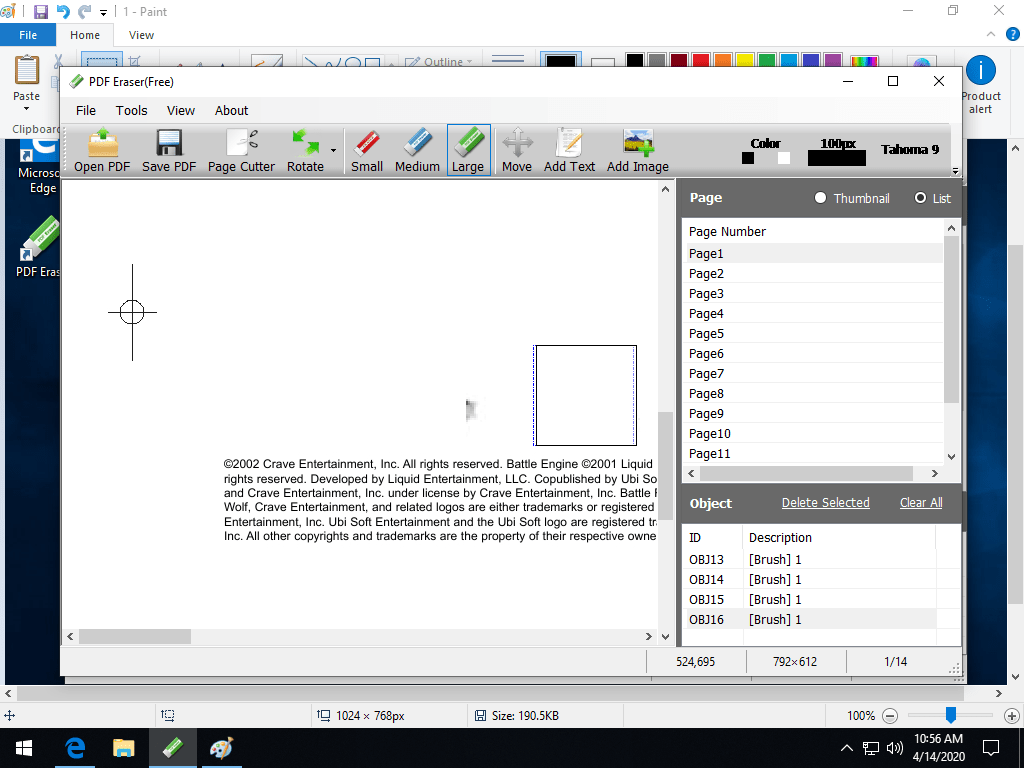Select the Page Cutter tool
1024x768 pixels.
[241, 150]
